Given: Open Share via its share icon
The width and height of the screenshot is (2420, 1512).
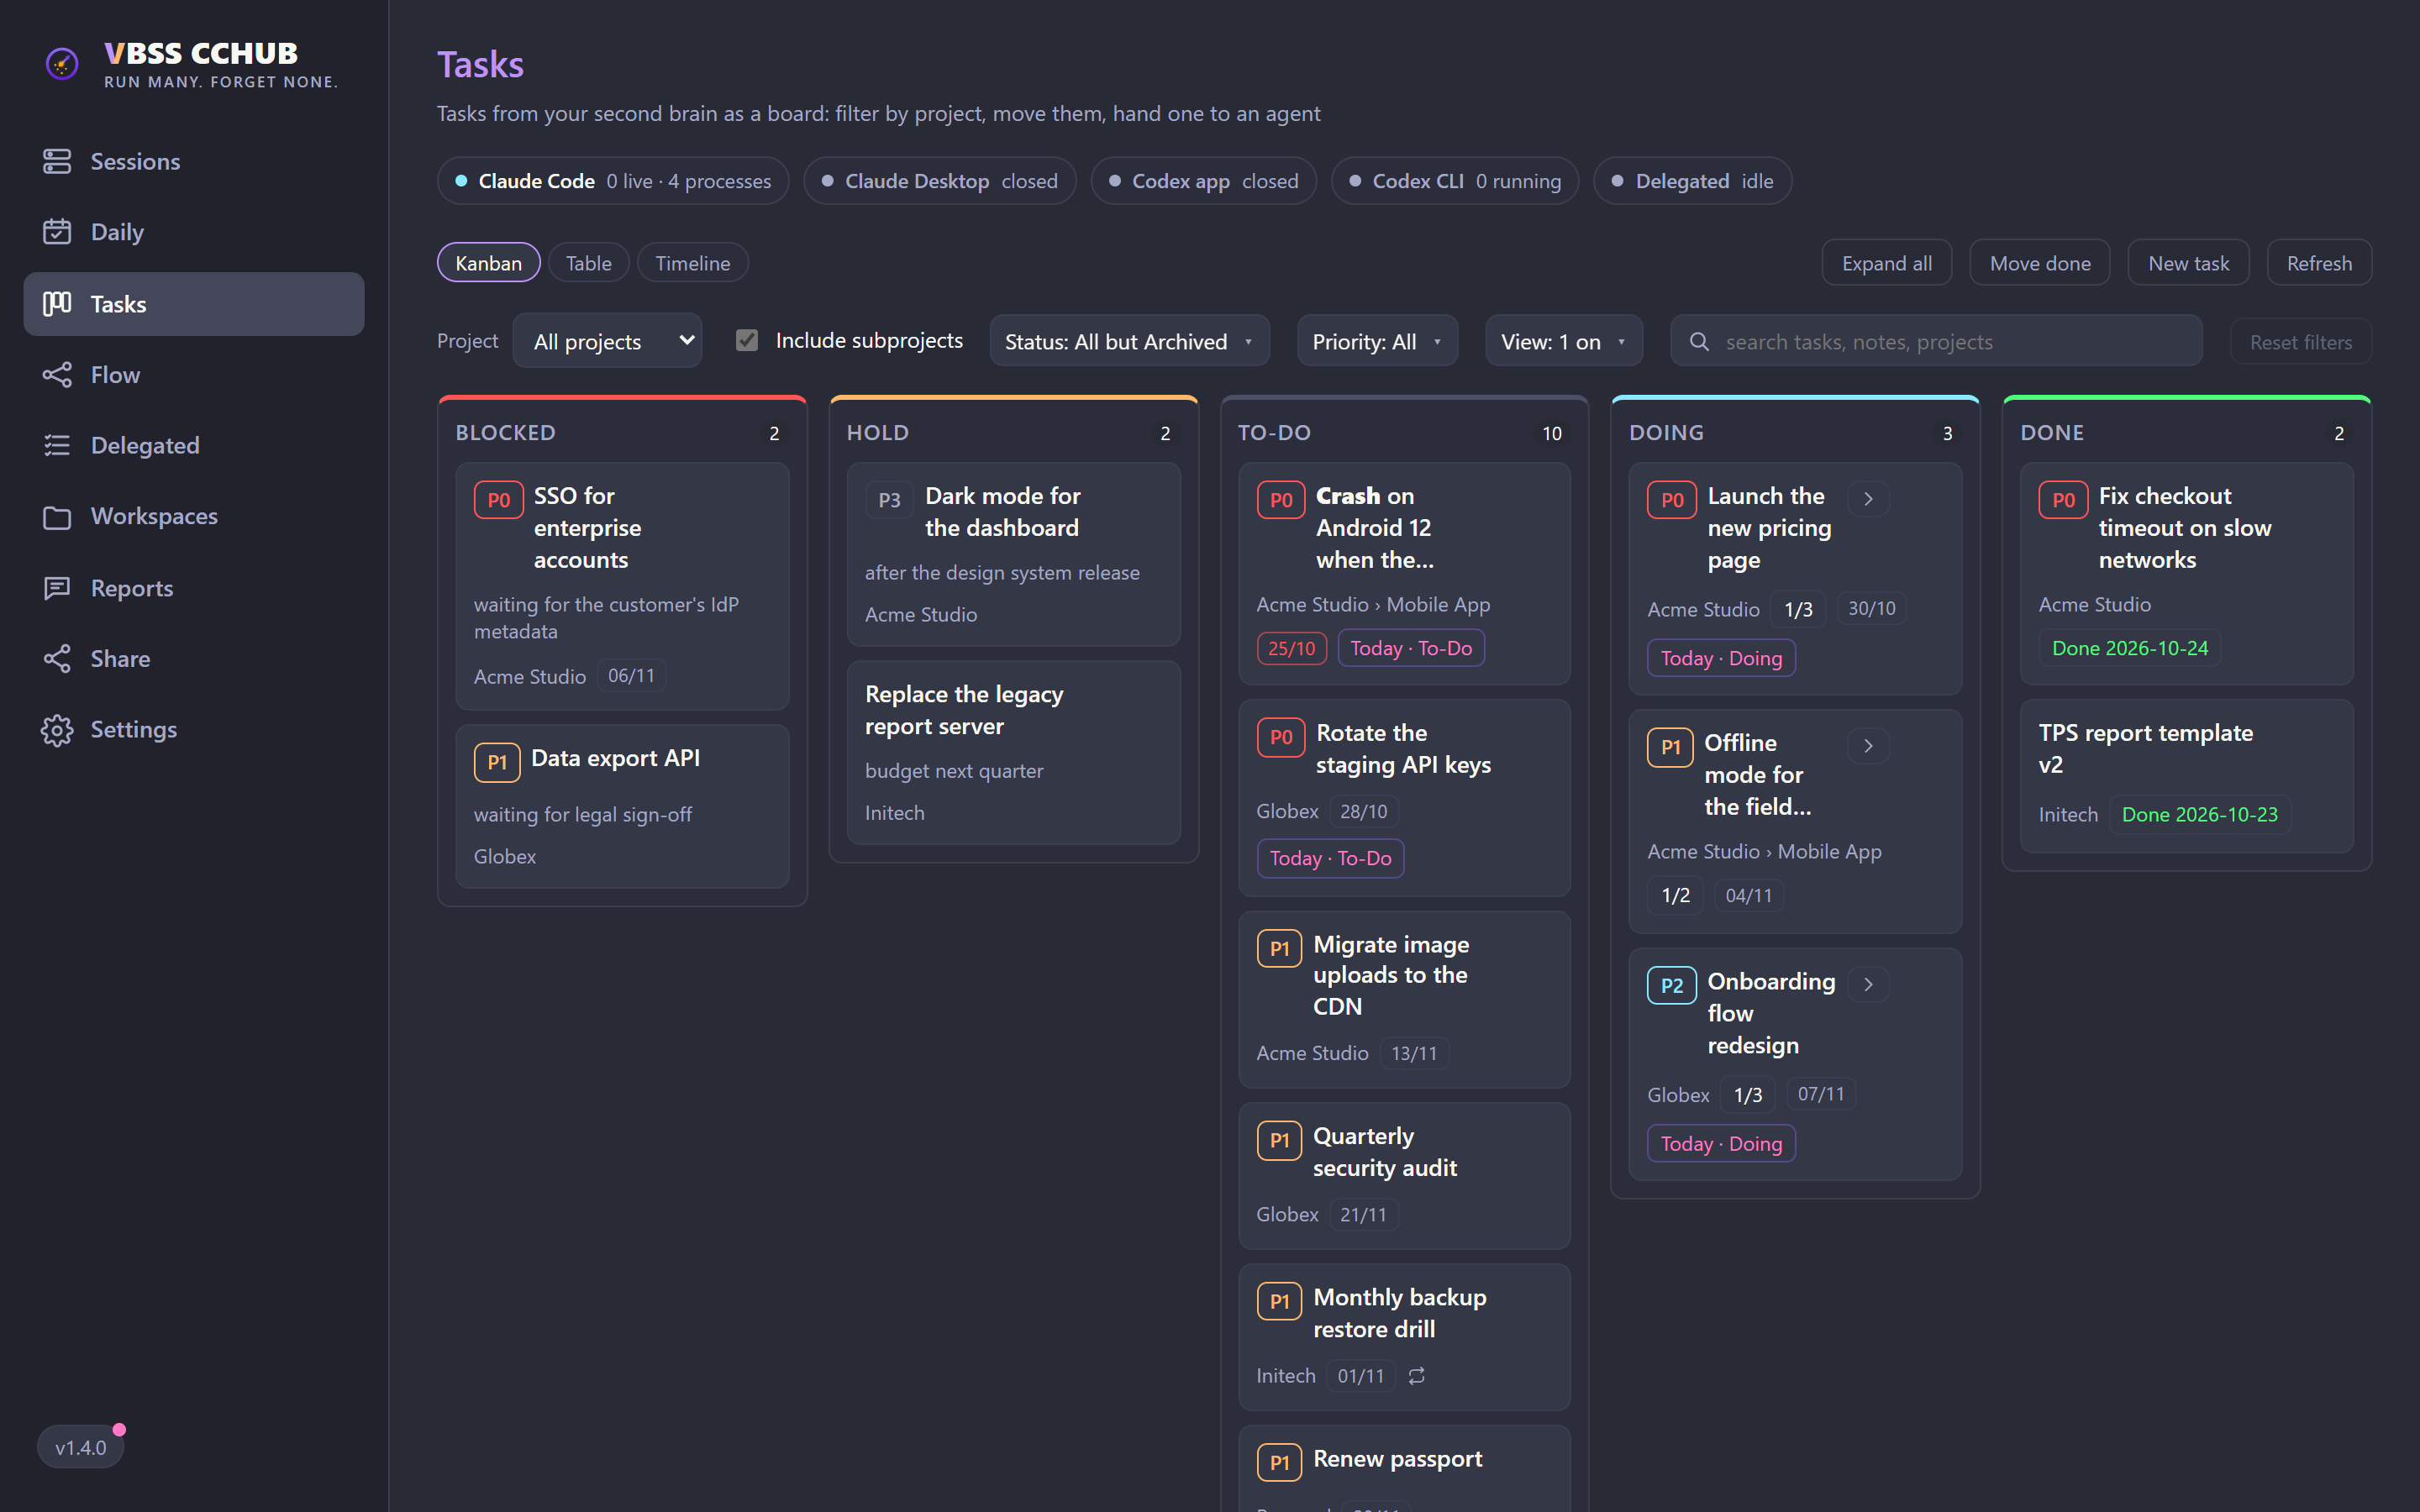Looking at the screenshot, I should coord(57,658).
